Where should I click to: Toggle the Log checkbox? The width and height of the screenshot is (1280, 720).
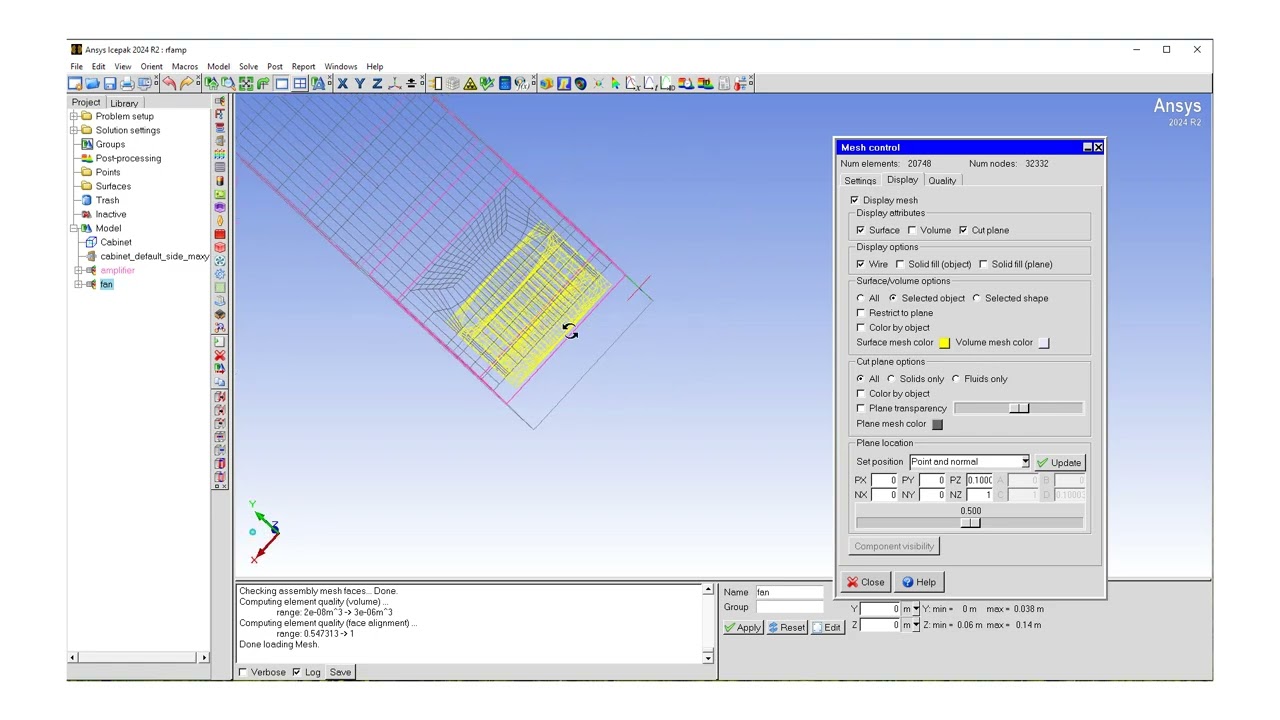pos(296,672)
